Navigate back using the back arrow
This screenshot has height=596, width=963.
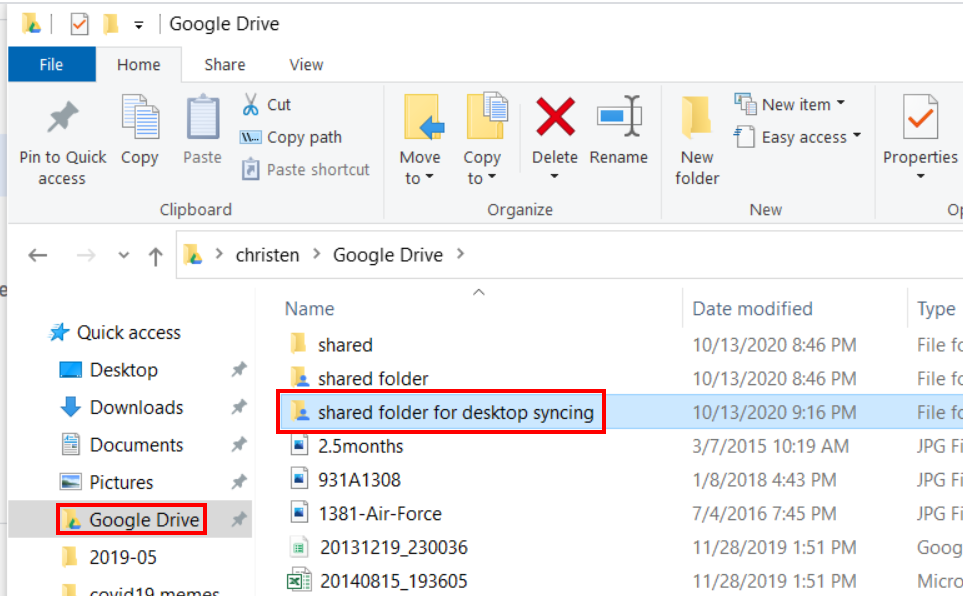(x=37, y=254)
